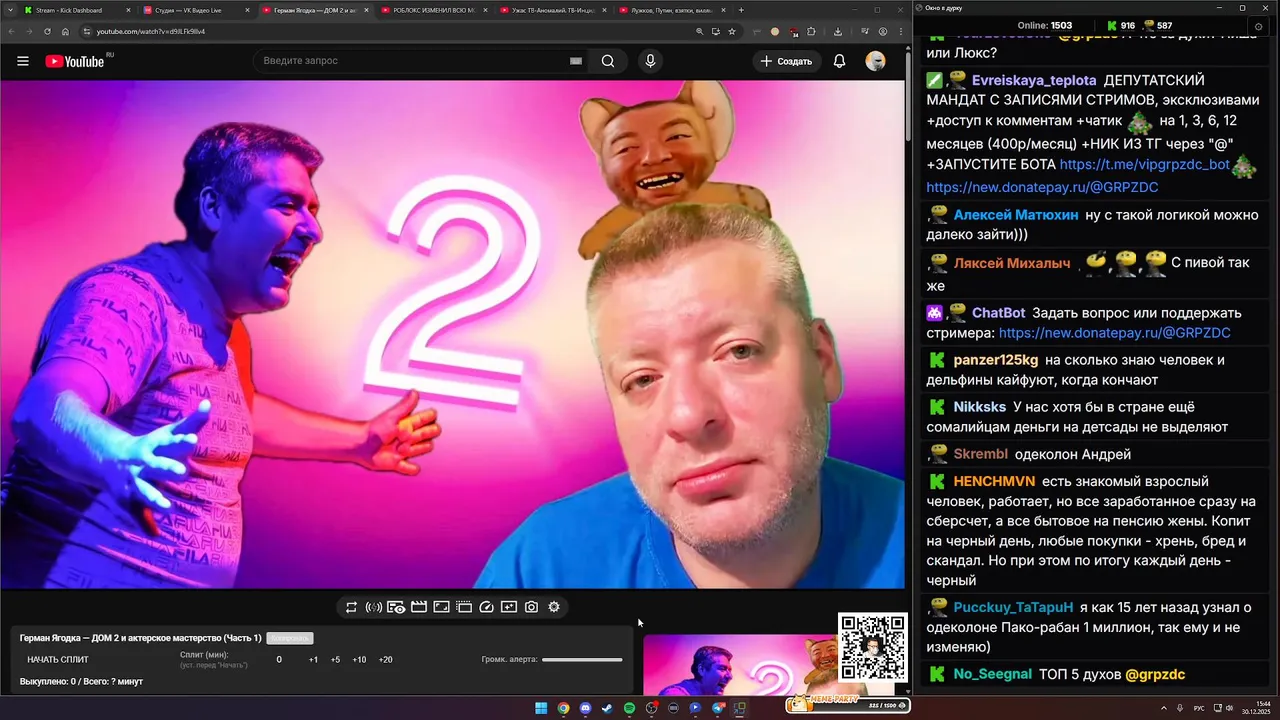Open the browser extensions puzzle icon
Image resolution: width=1280 pixels, height=720 pixels.
click(811, 31)
